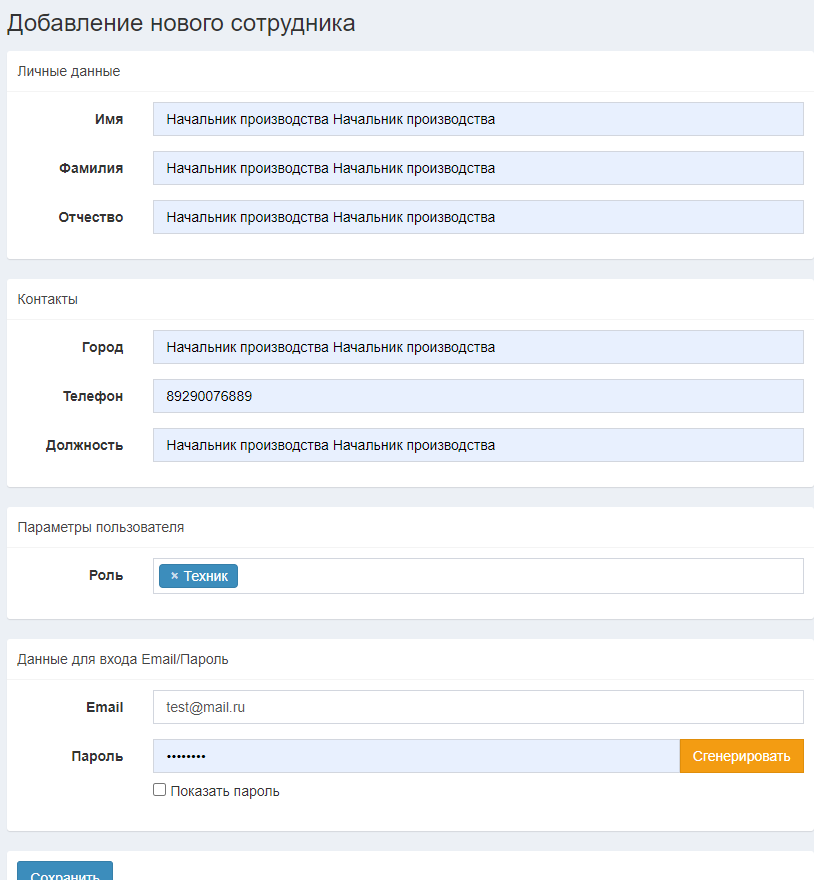The height and width of the screenshot is (880, 814).
Task: Enable the Показать пароль checkbox
Action: click(159, 790)
